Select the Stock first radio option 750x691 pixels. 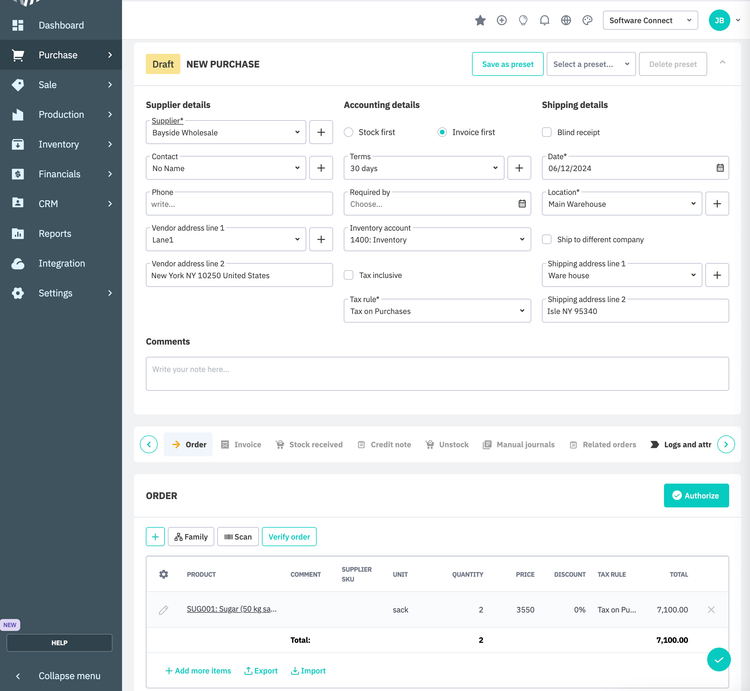349,132
